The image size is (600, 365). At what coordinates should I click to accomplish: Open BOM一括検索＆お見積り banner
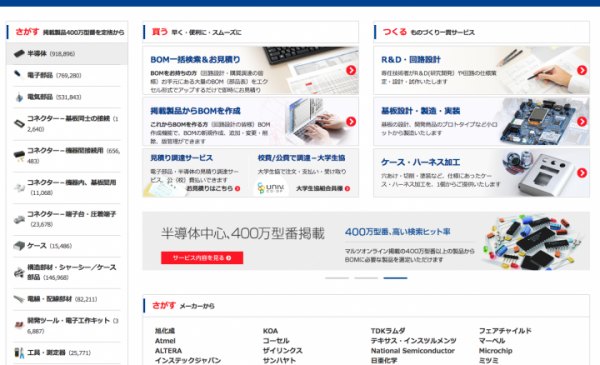tap(250, 70)
